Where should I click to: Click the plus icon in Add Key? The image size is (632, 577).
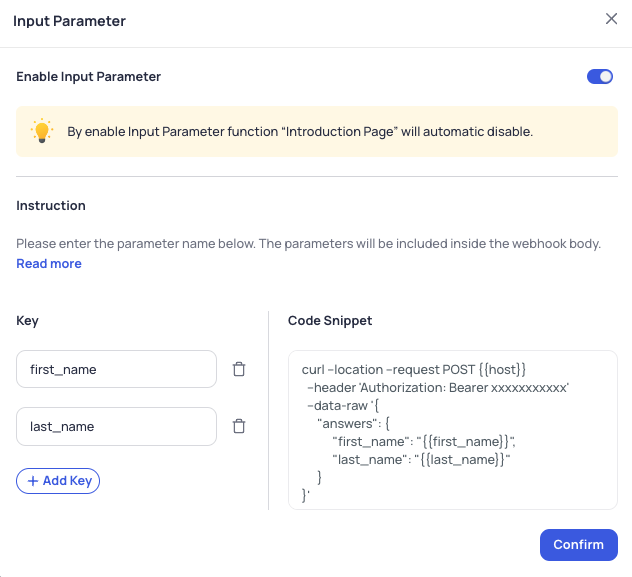click(x=33, y=481)
